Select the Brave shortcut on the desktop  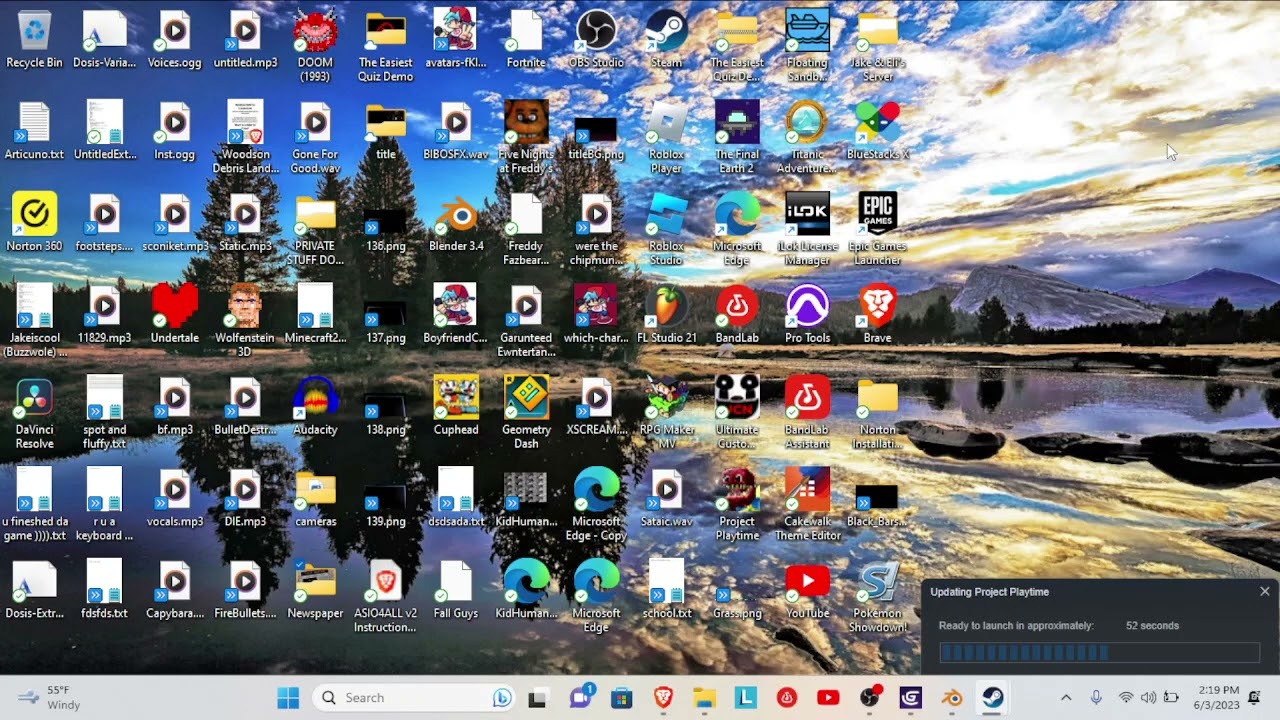coord(877,315)
